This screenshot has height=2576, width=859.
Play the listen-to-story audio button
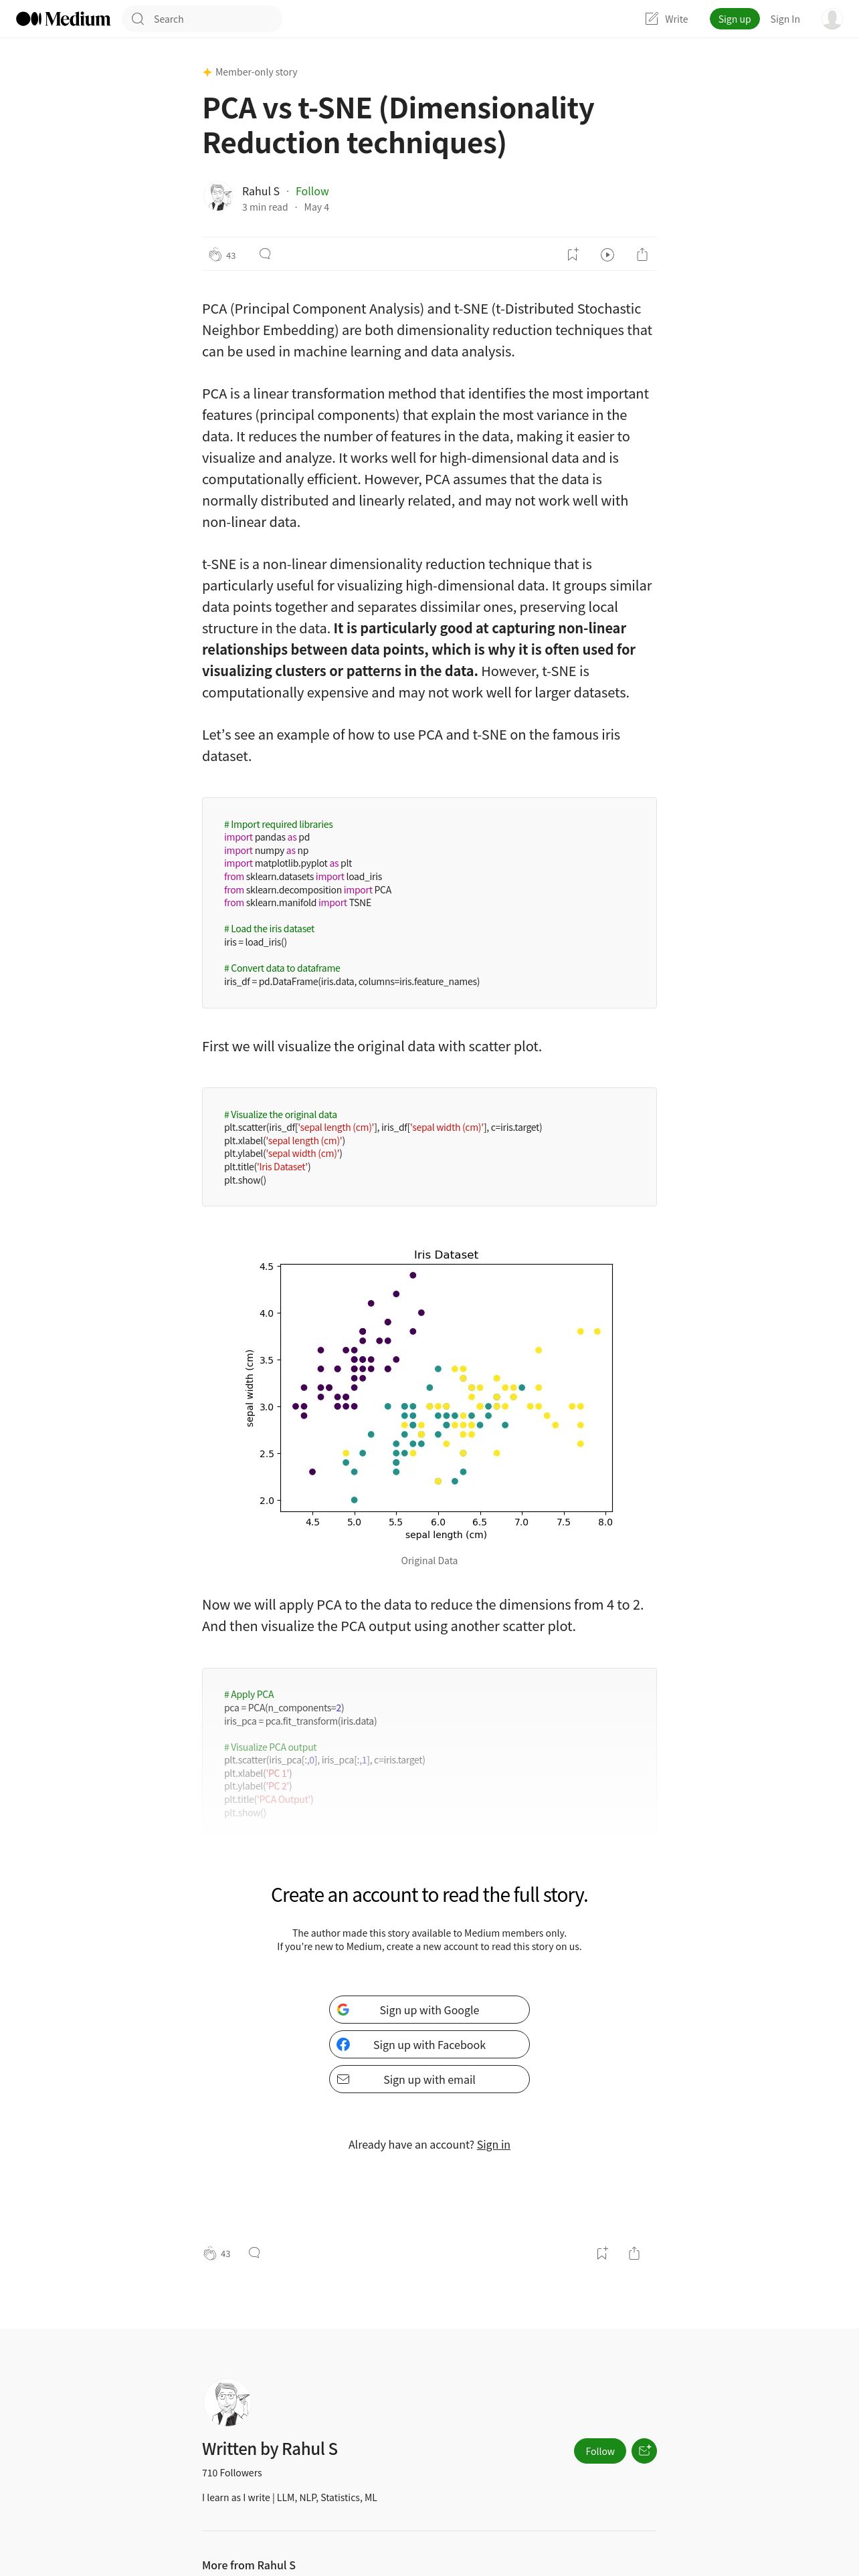[607, 255]
